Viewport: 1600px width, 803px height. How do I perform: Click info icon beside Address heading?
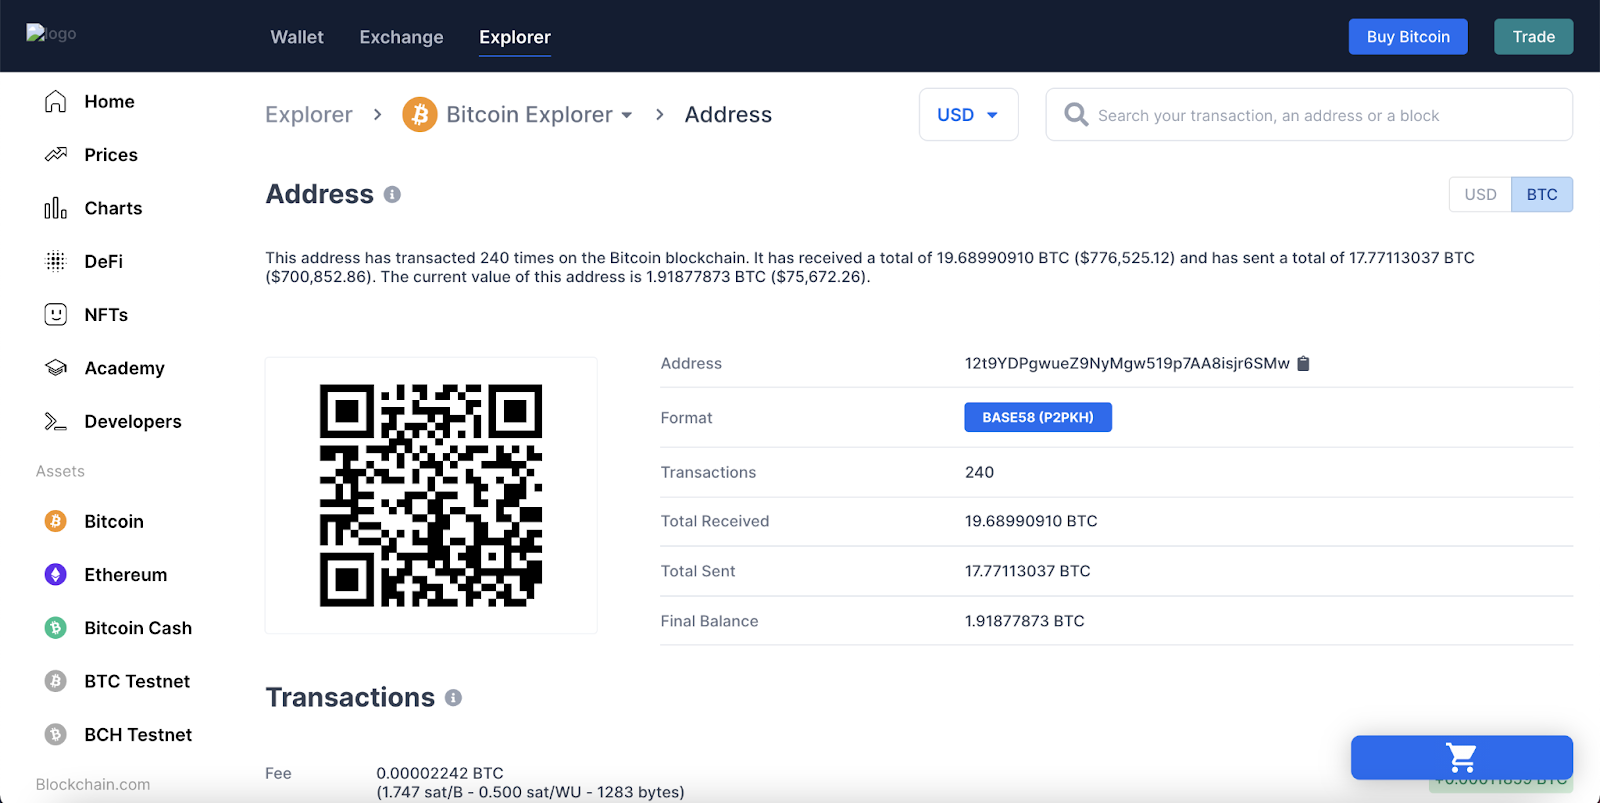click(x=392, y=194)
